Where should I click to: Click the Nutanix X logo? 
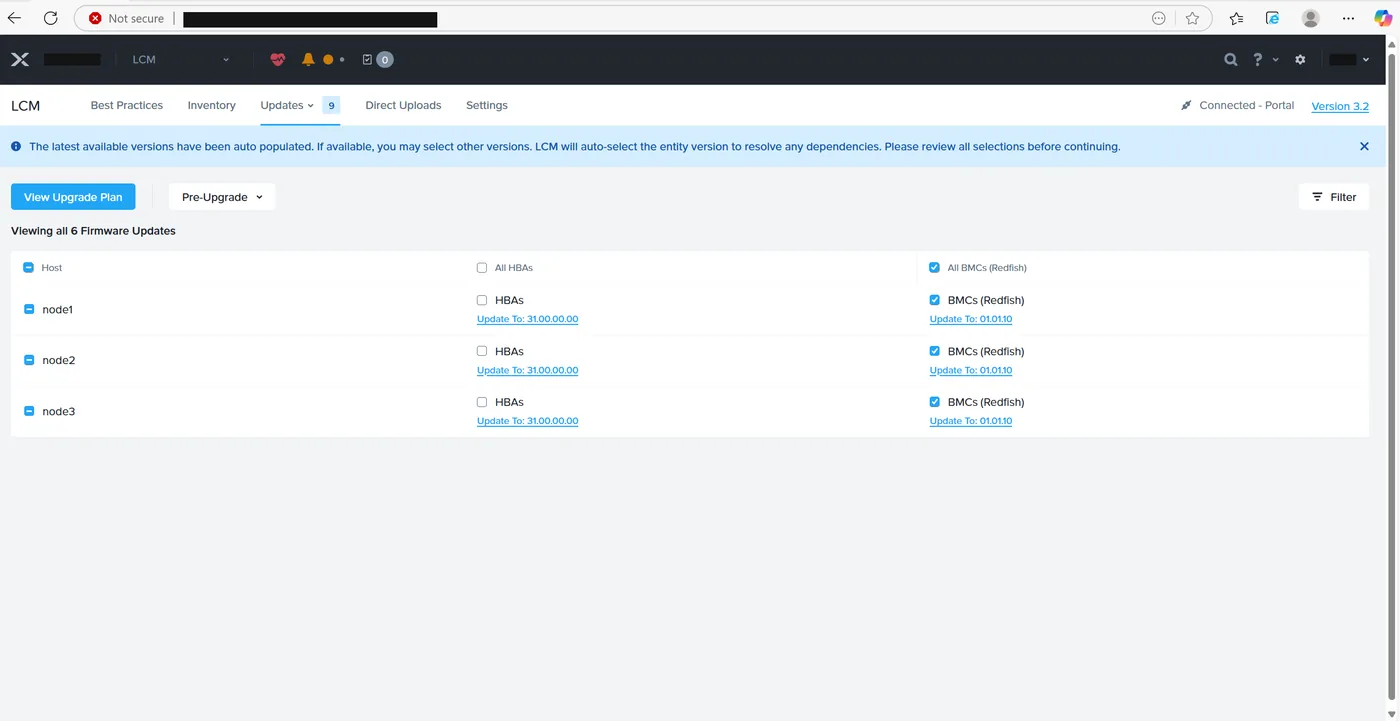pyautogui.click(x=20, y=60)
